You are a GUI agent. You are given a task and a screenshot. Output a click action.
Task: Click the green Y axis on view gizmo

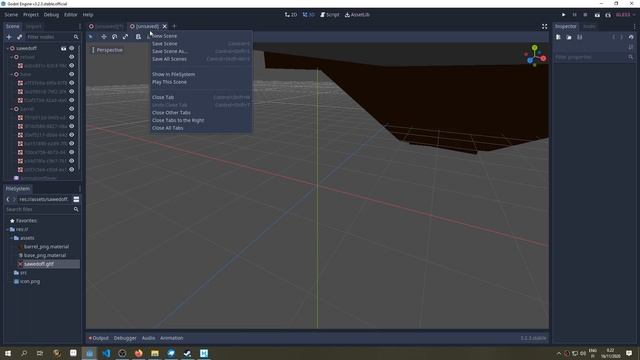click(x=535, y=48)
